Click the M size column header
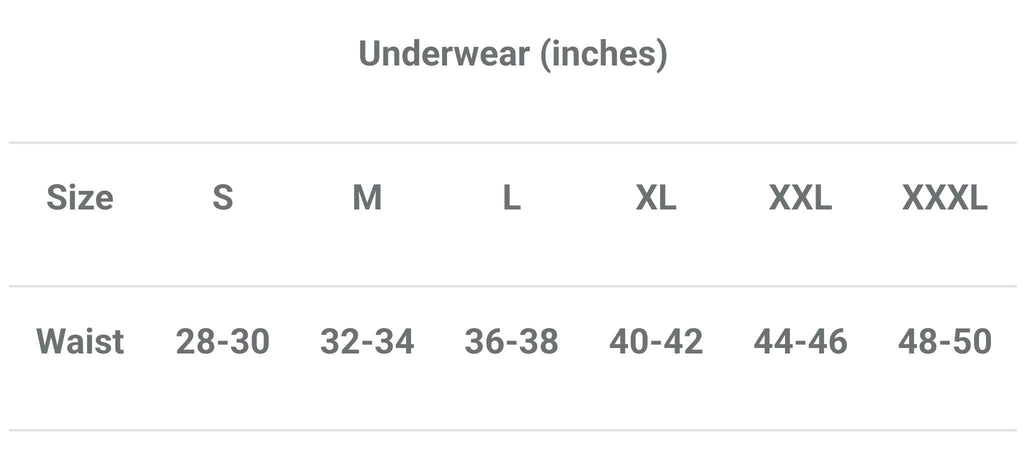Screen dimensions: 1024x457 (x=367, y=198)
